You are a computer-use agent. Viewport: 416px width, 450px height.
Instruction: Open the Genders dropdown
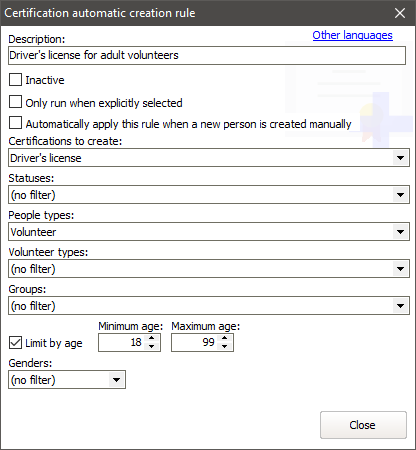click(x=116, y=380)
